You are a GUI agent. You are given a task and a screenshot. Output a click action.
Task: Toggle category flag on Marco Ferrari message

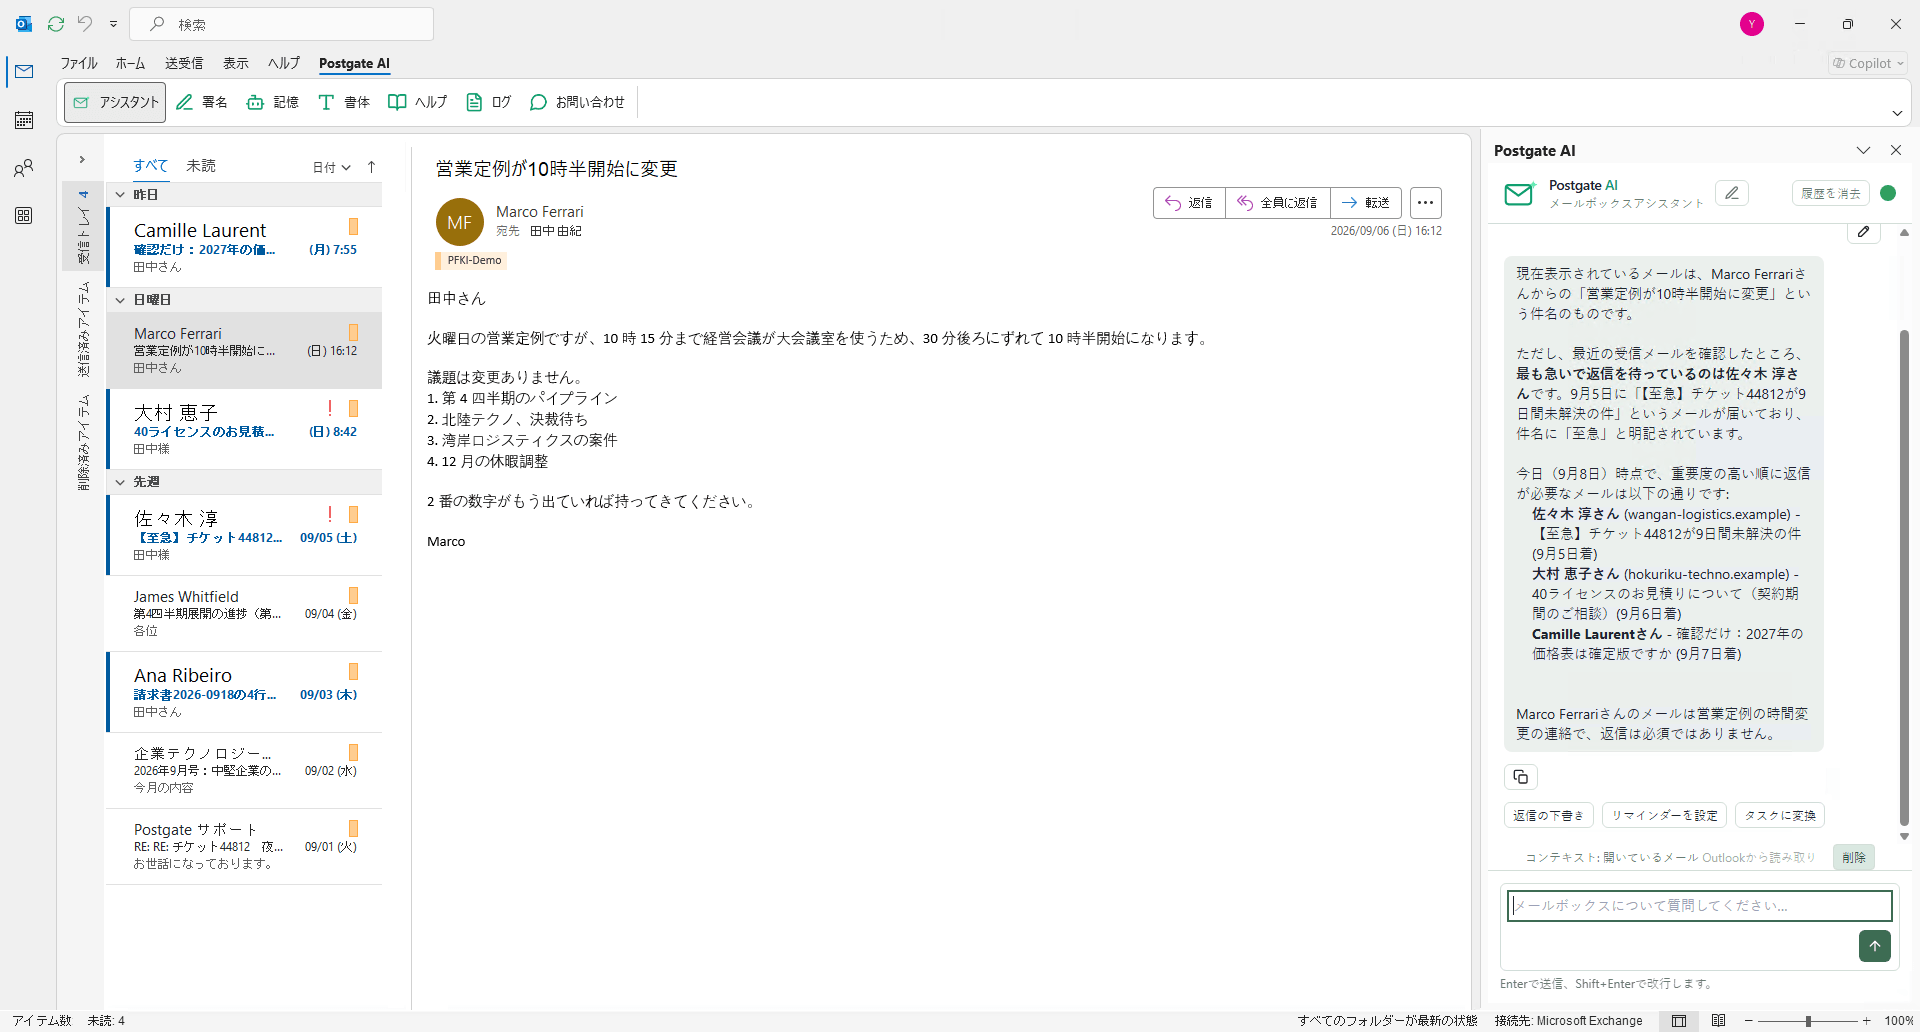[353, 332]
